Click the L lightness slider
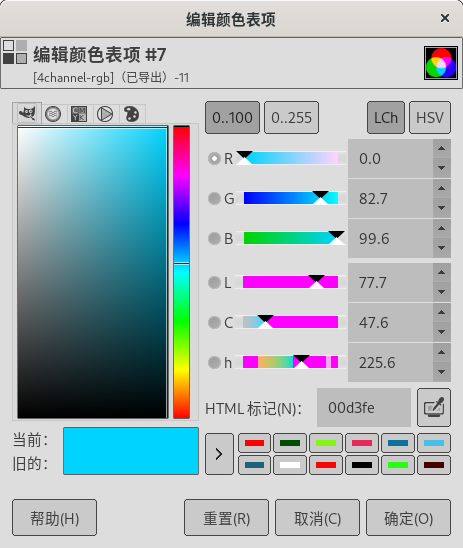Viewport: 463px width, 548px height. pos(291,282)
